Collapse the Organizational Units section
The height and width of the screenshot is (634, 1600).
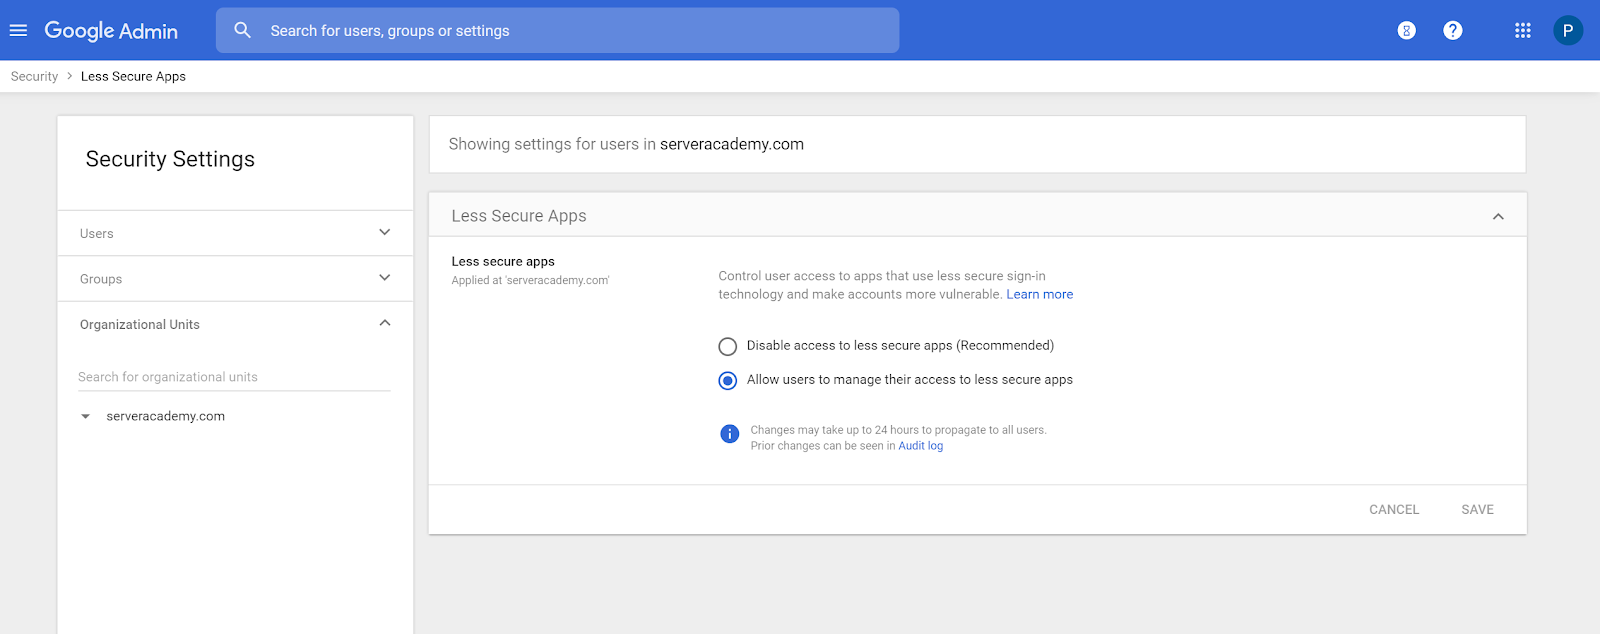click(384, 324)
